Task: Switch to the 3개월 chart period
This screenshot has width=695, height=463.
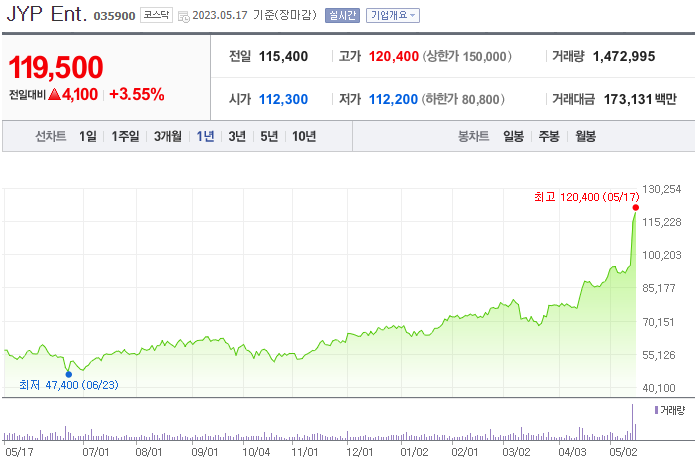Action: coord(168,136)
